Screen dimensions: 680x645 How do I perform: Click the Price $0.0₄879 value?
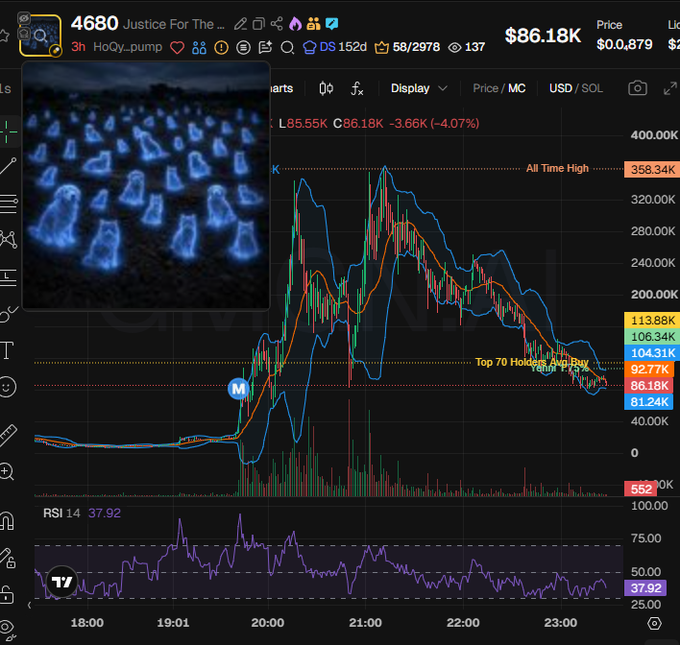coord(624,44)
